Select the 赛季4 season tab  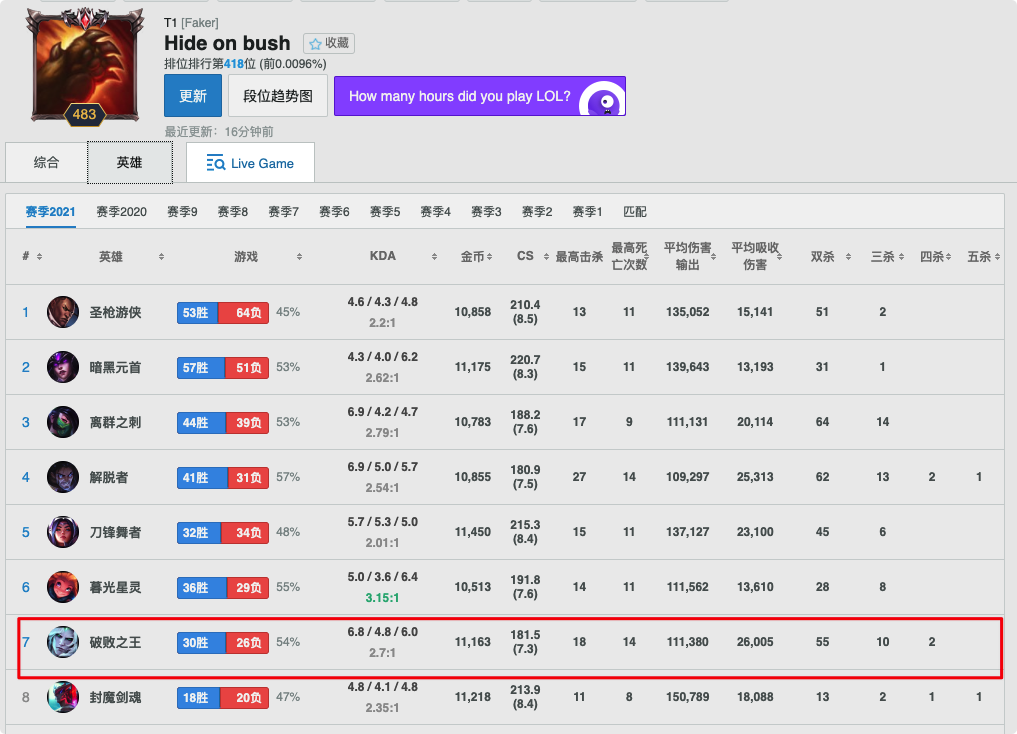click(435, 212)
